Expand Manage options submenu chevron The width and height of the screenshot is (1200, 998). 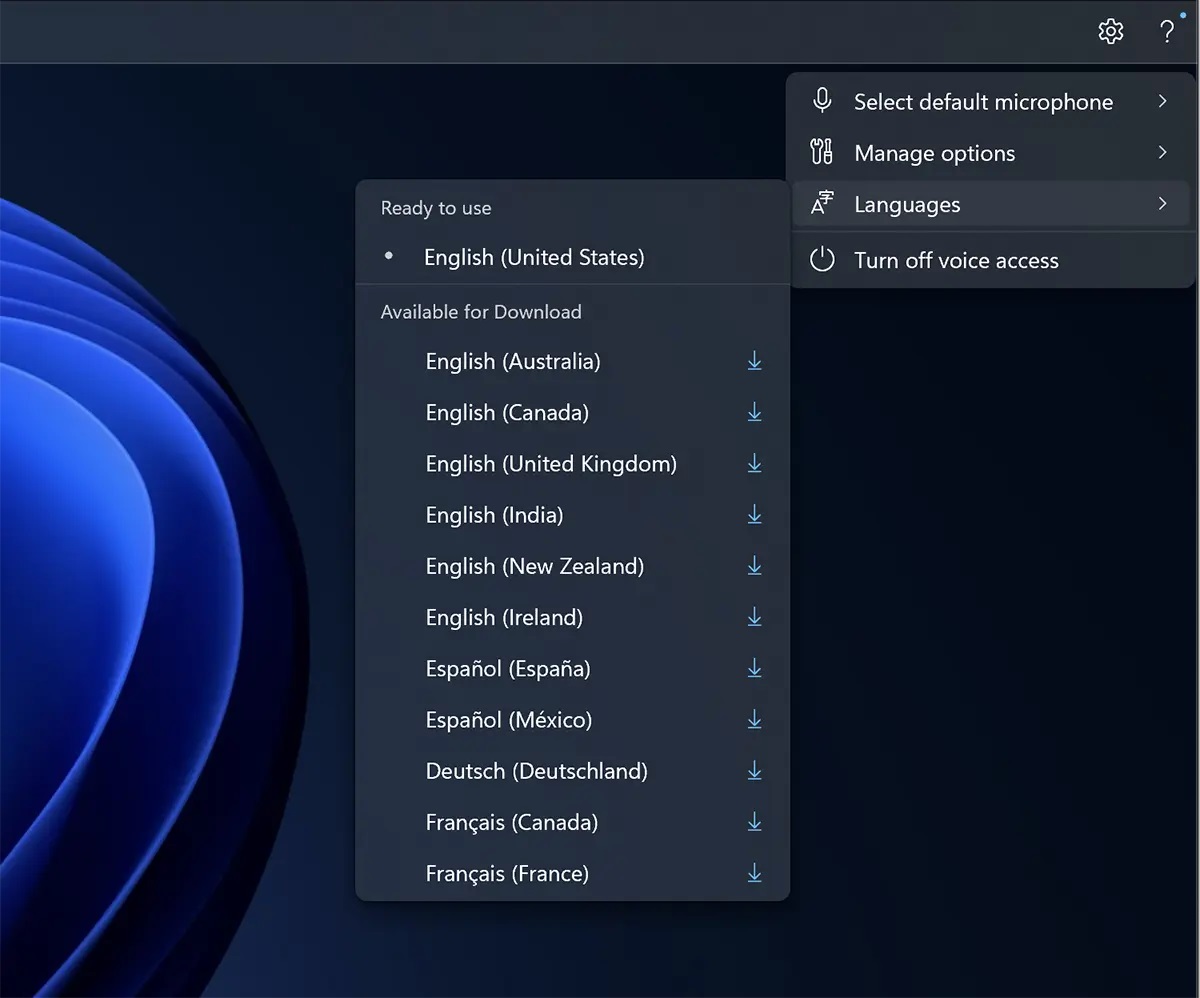tap(1162, 153)
